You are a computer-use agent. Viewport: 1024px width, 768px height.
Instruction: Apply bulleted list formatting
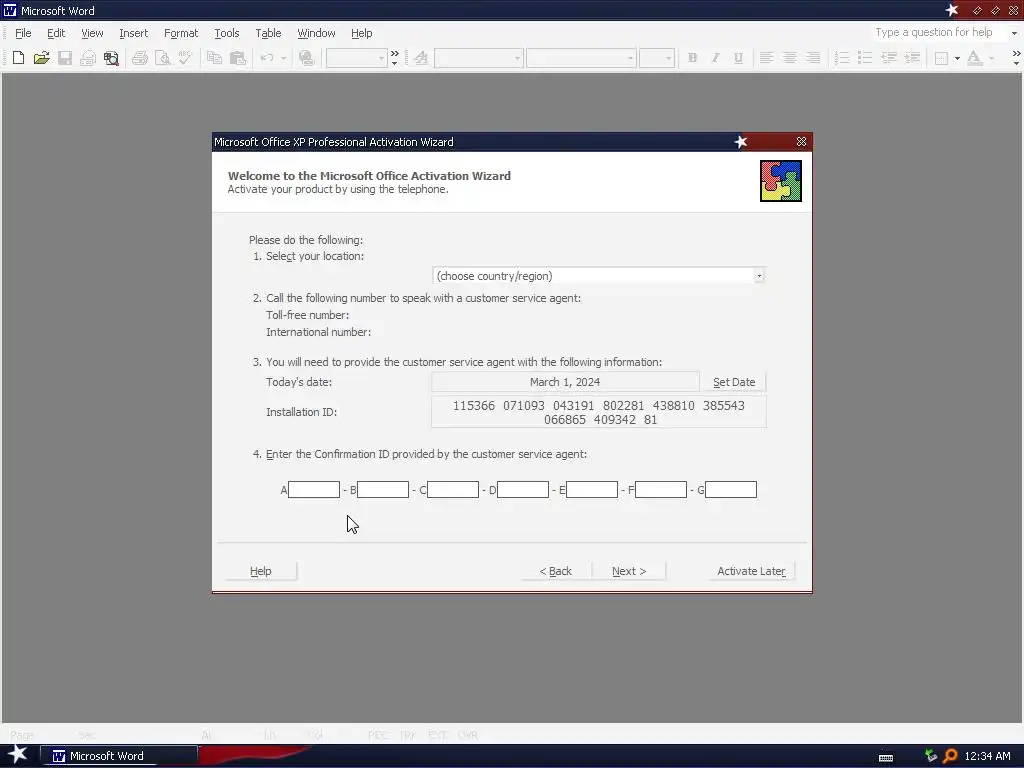(x=865, y=58)
